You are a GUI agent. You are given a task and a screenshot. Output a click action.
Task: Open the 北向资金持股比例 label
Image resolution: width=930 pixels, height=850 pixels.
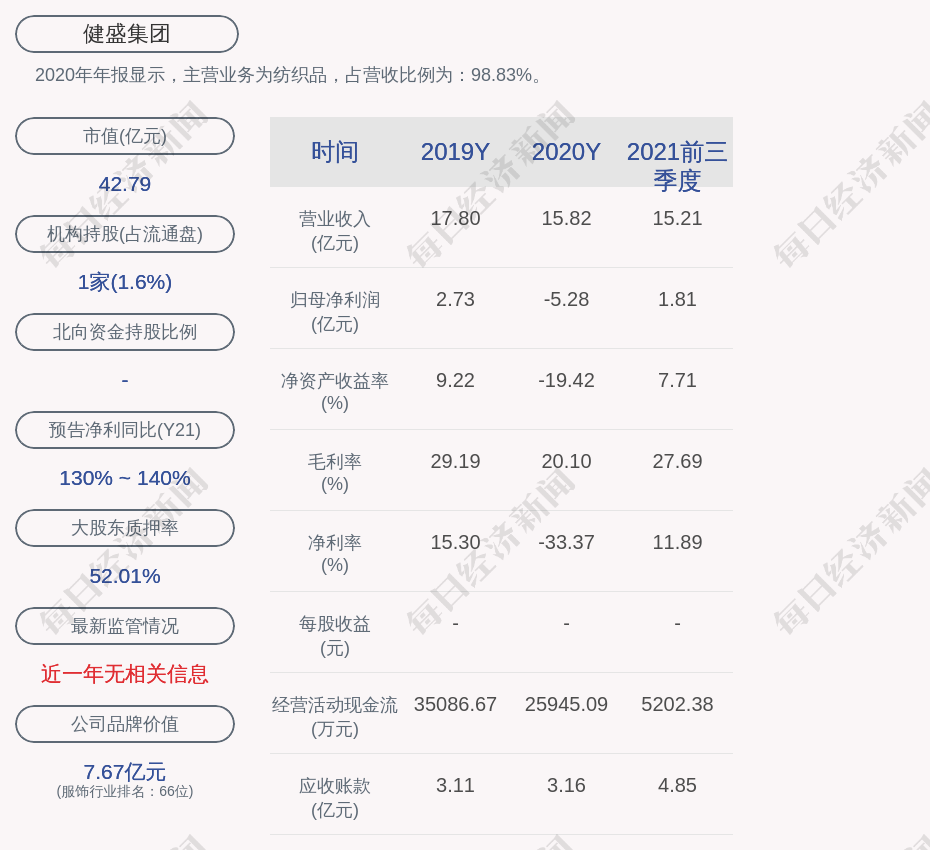125,332
